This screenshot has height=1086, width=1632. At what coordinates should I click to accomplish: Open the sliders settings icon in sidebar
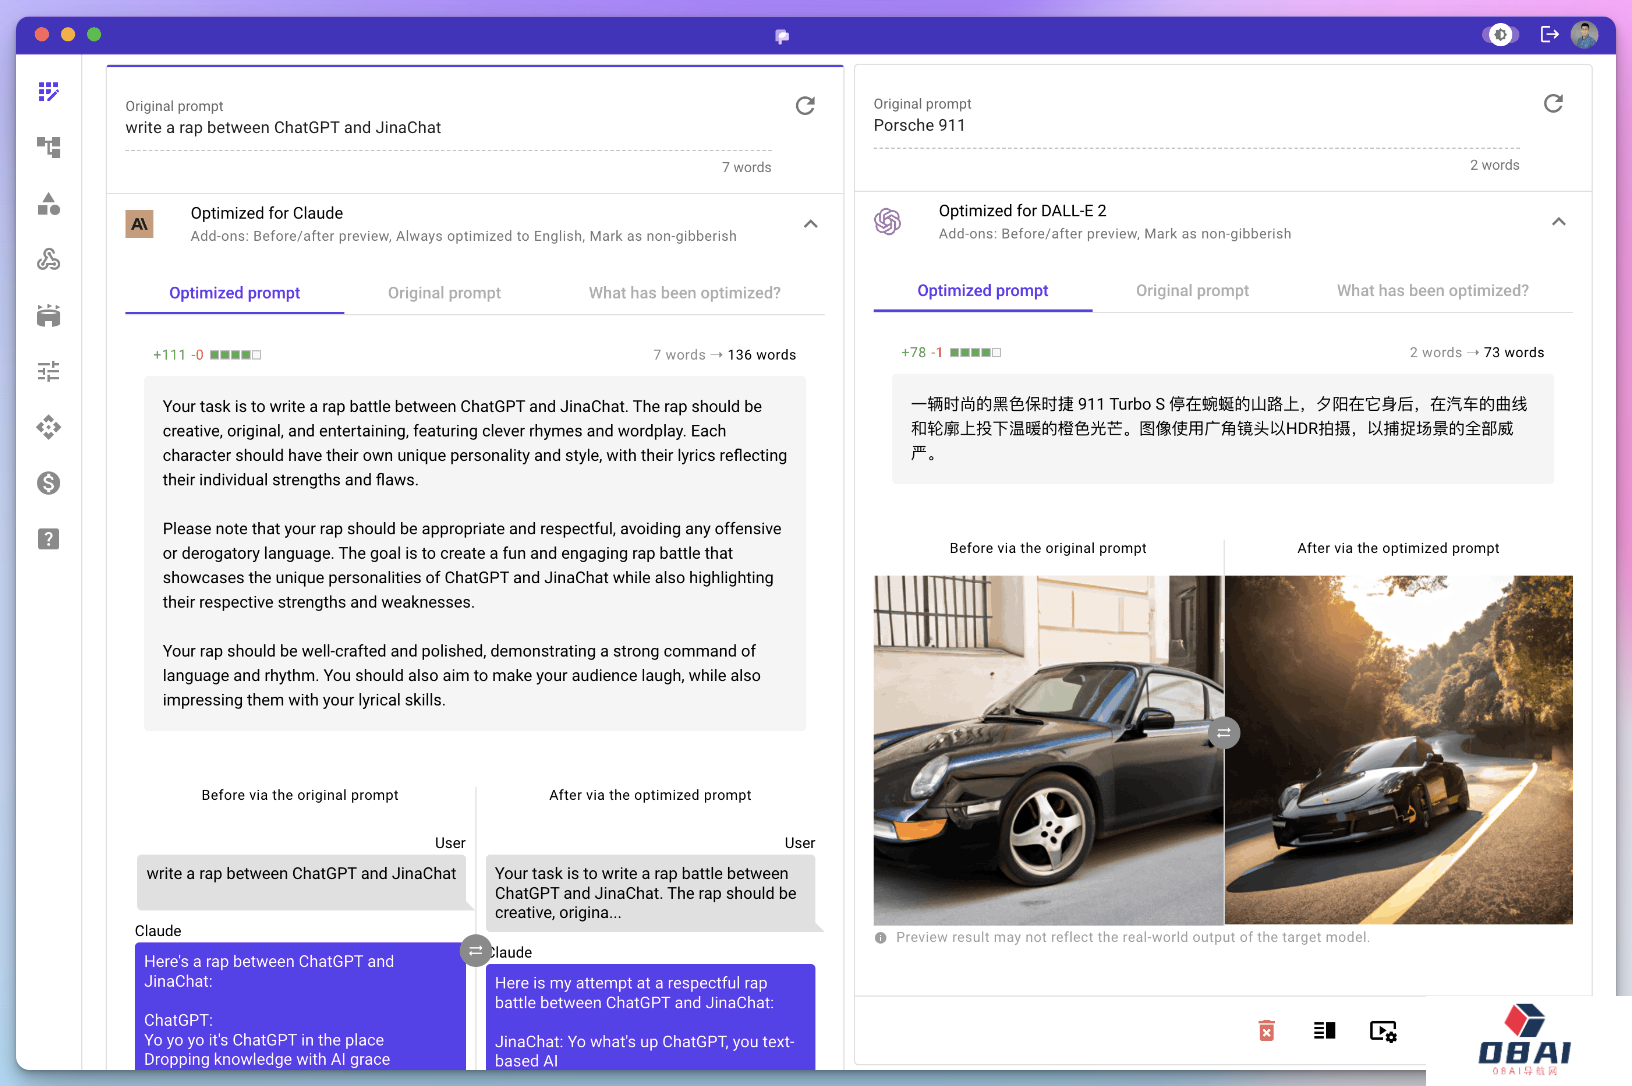[x=48, y=372]
